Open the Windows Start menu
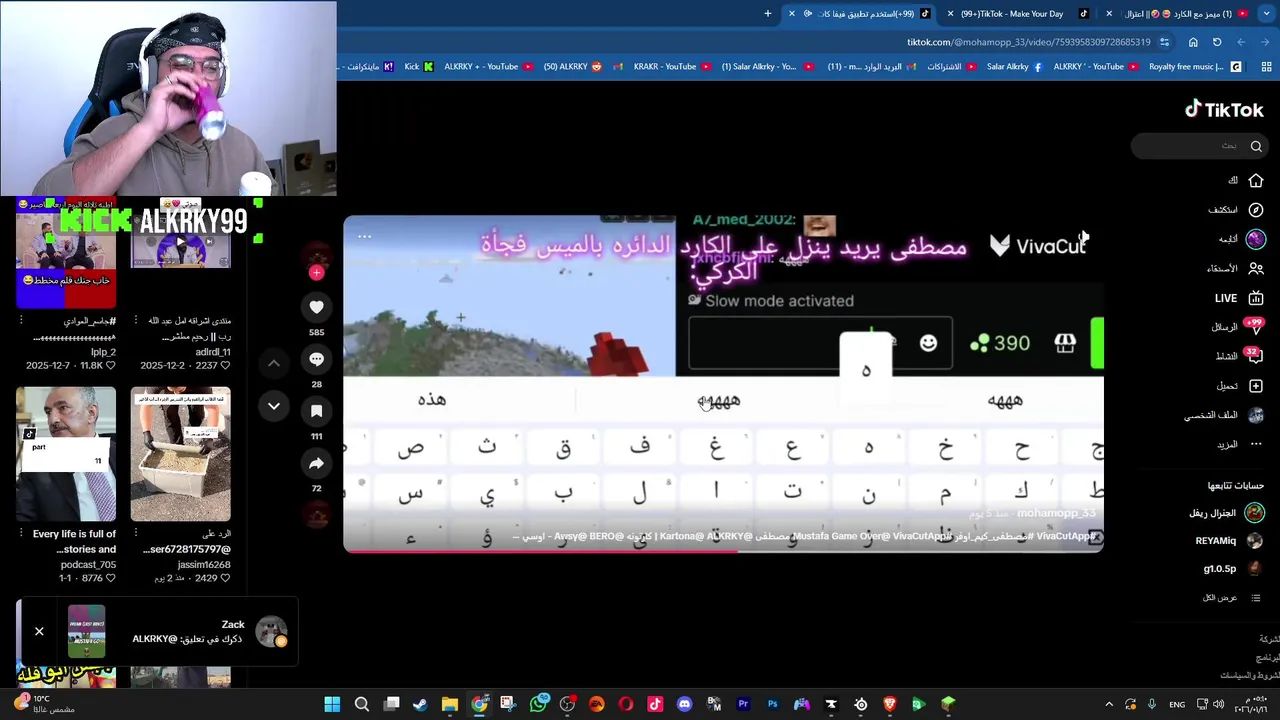The image size is (1280, 720). point(332,704)
